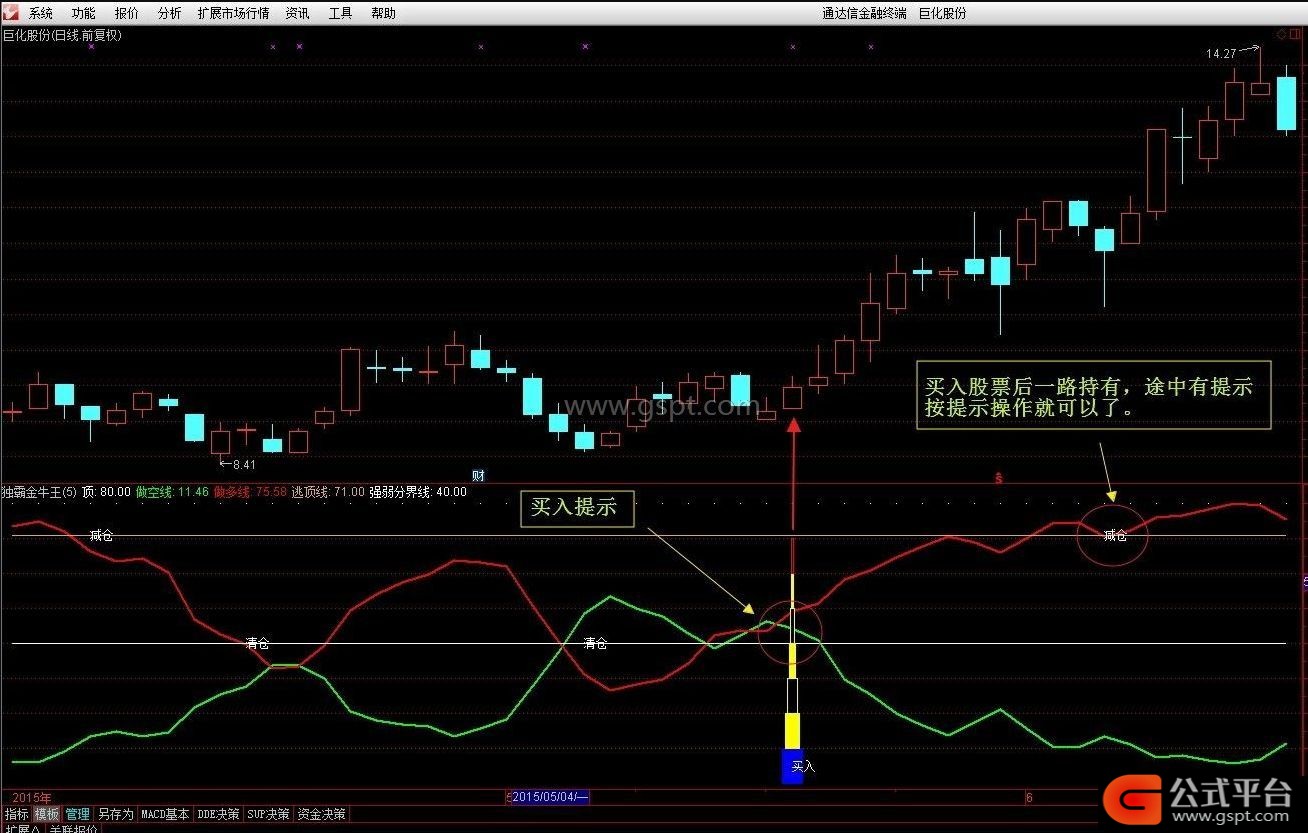The width and height of the screenshot is (1308, 833).
Task: Load the 资金决策 template
Action: click(x=322, y=815)
